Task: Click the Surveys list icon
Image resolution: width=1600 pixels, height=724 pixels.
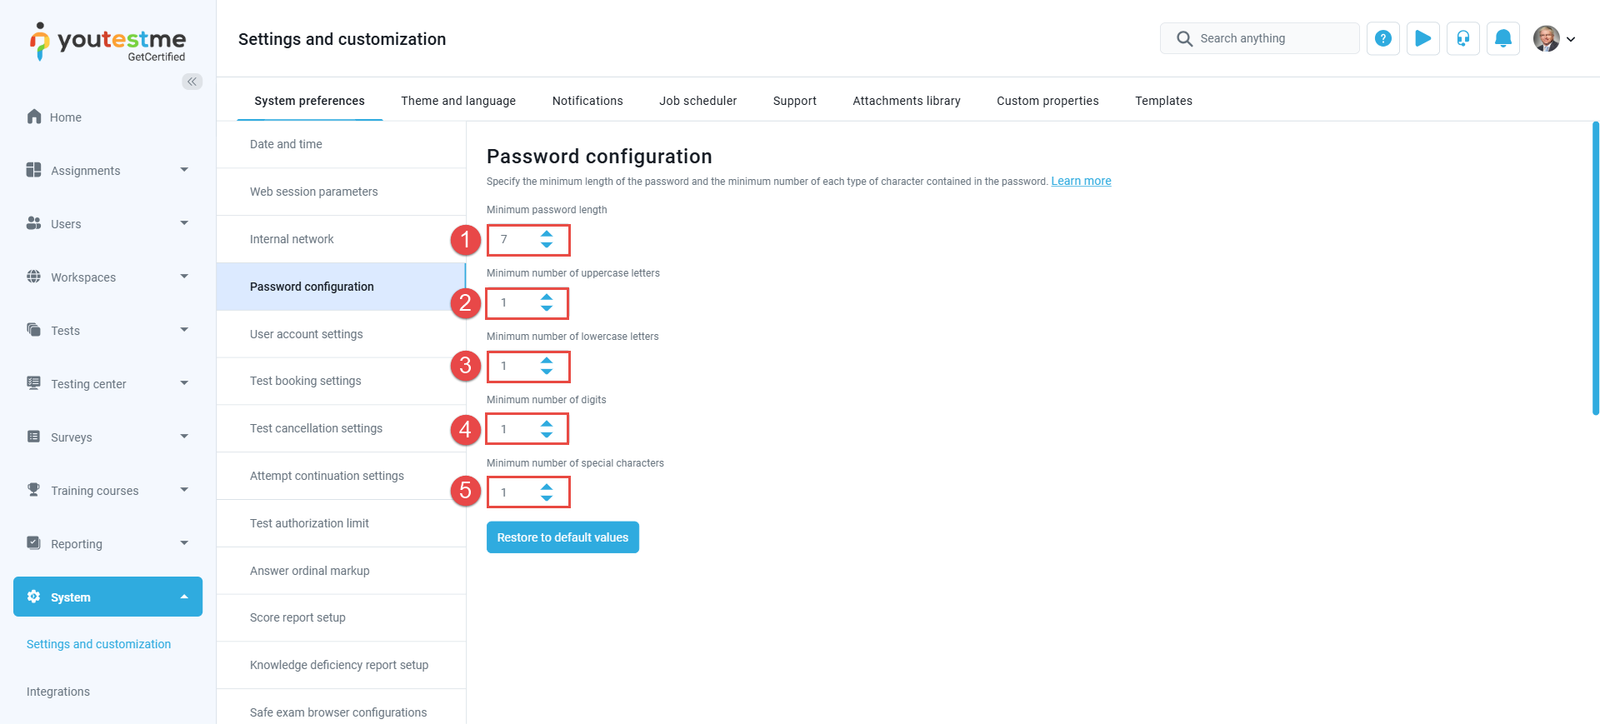Action: [x=34, y=437]
